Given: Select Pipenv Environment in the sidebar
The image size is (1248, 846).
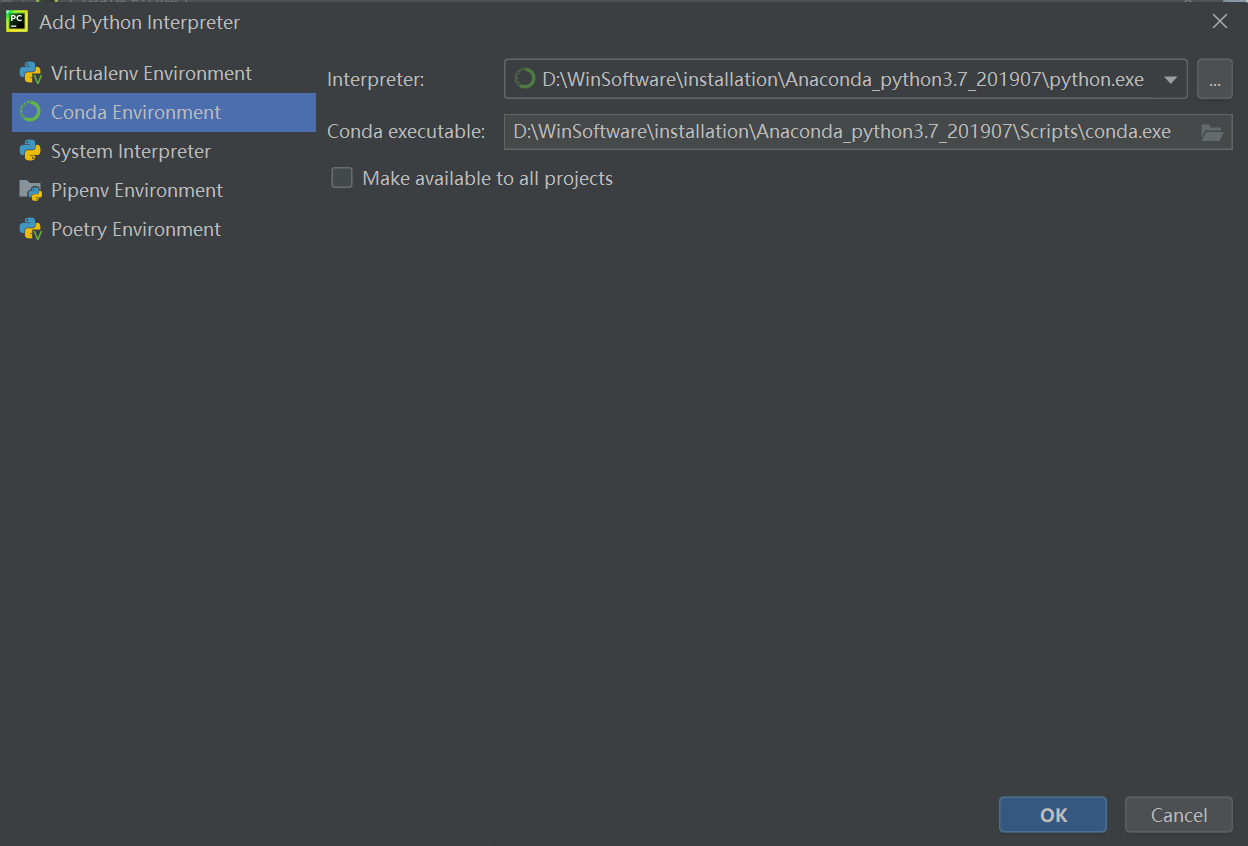Looking at the screenshot, I should tap(164, 190).
